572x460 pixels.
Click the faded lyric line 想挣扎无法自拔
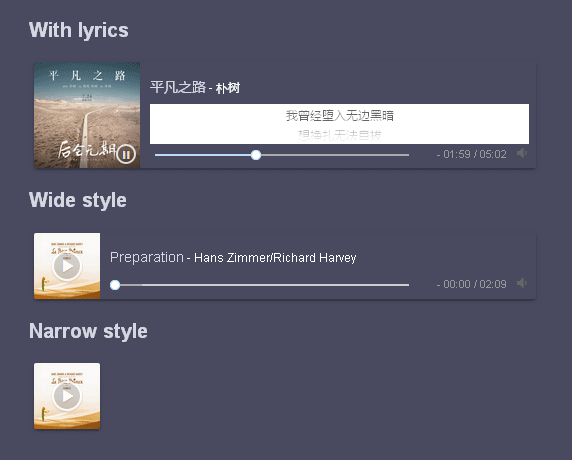[x=340, y=135]
